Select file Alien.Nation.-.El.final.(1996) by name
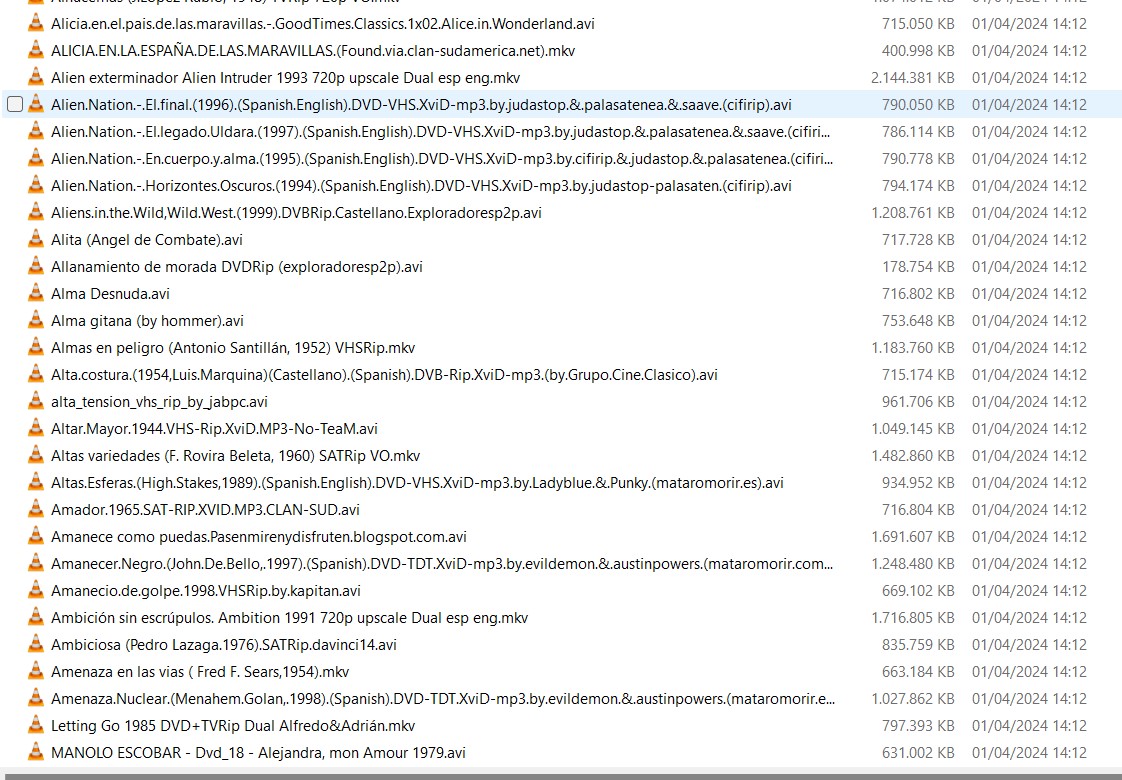This screenshot has width=1122, height=780. (x=421, y=104)
